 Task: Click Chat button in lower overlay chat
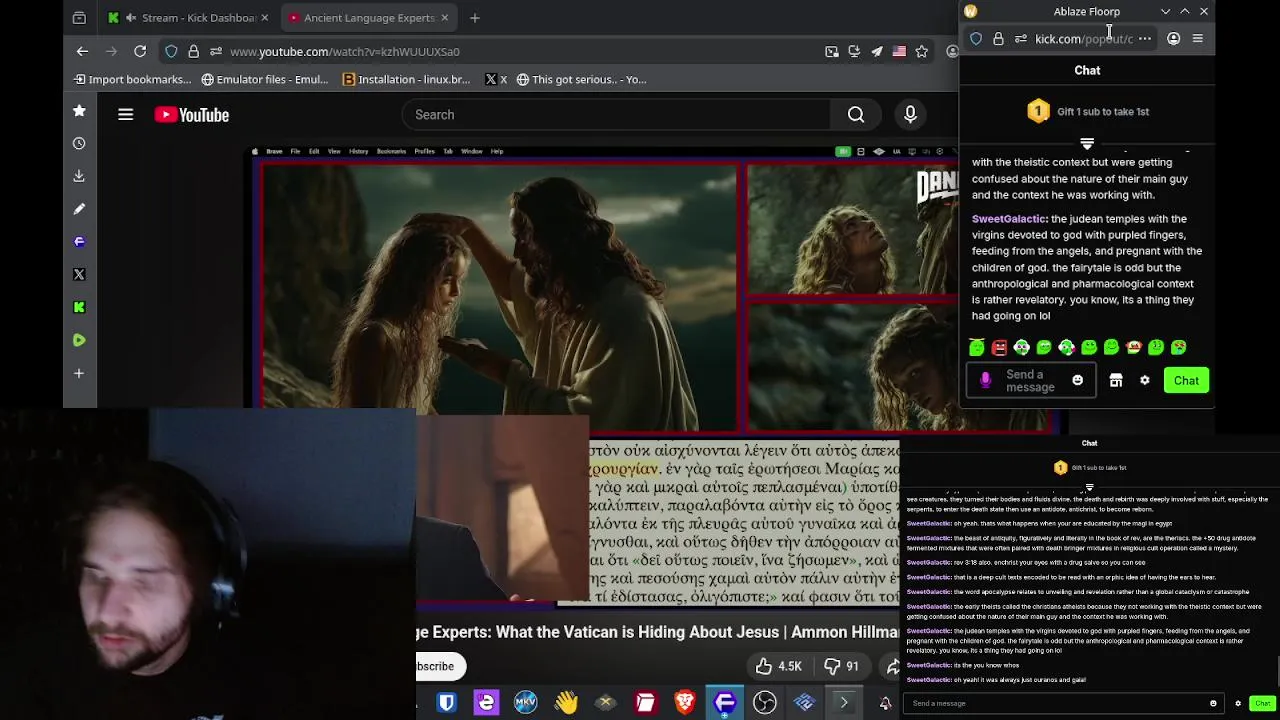1262,703
